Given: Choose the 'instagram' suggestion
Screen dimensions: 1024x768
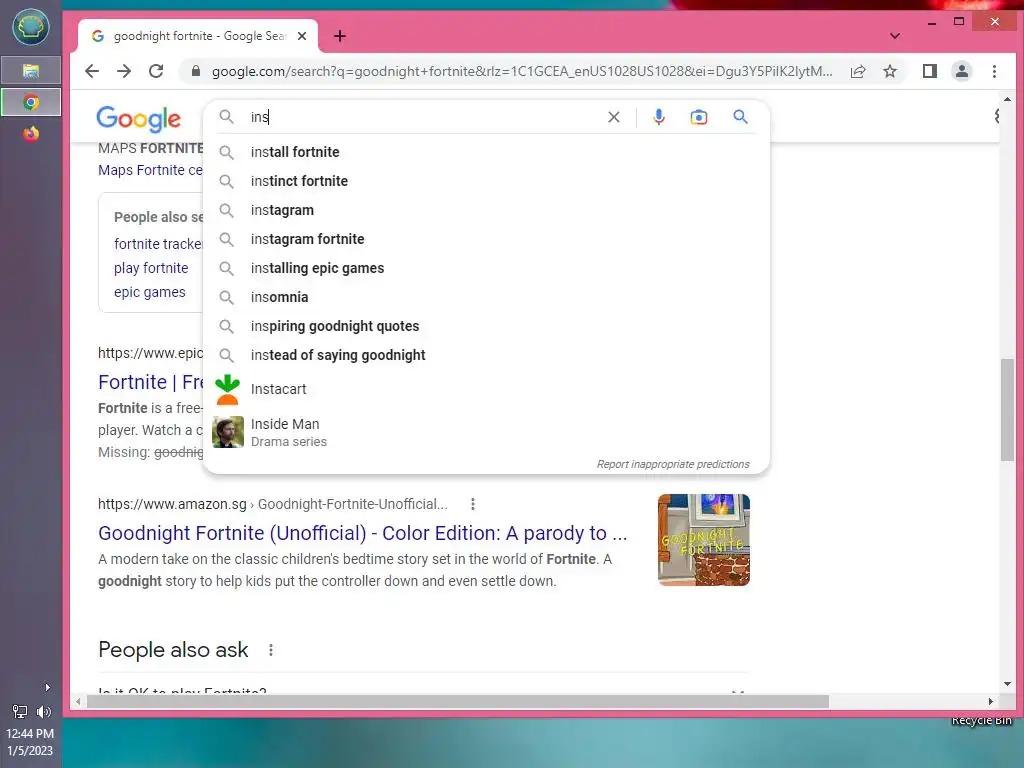Looking at the screenshot, I should click(x=486, y=210).
